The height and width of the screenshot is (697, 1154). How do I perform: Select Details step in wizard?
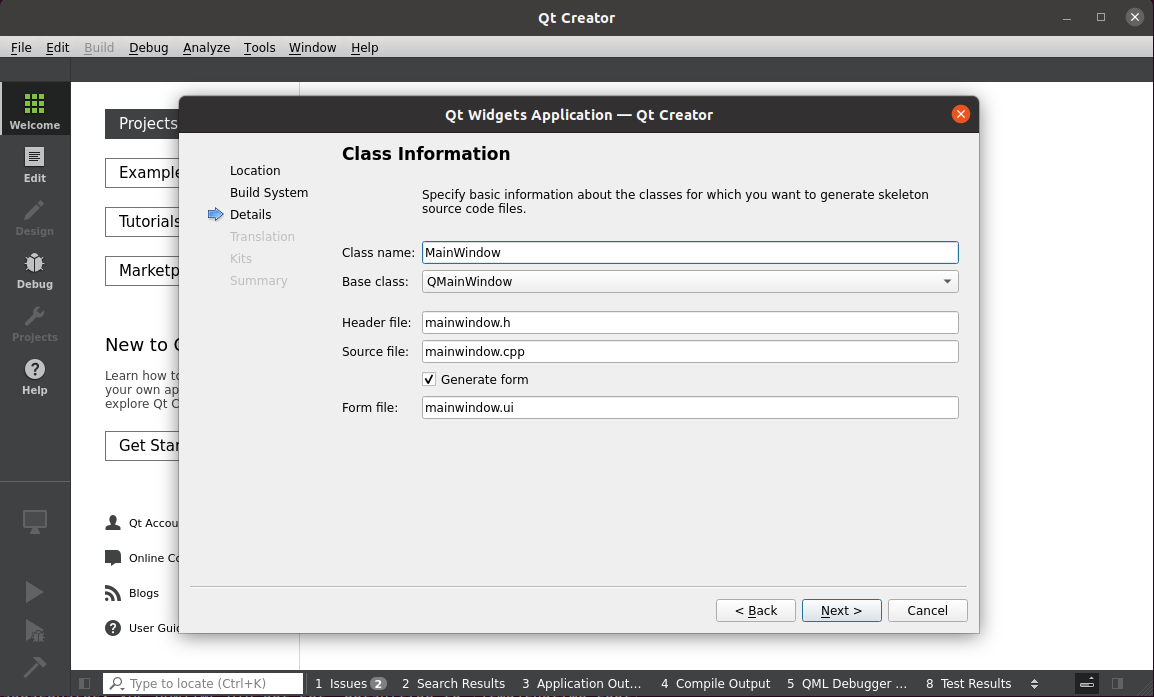[250, 214]
